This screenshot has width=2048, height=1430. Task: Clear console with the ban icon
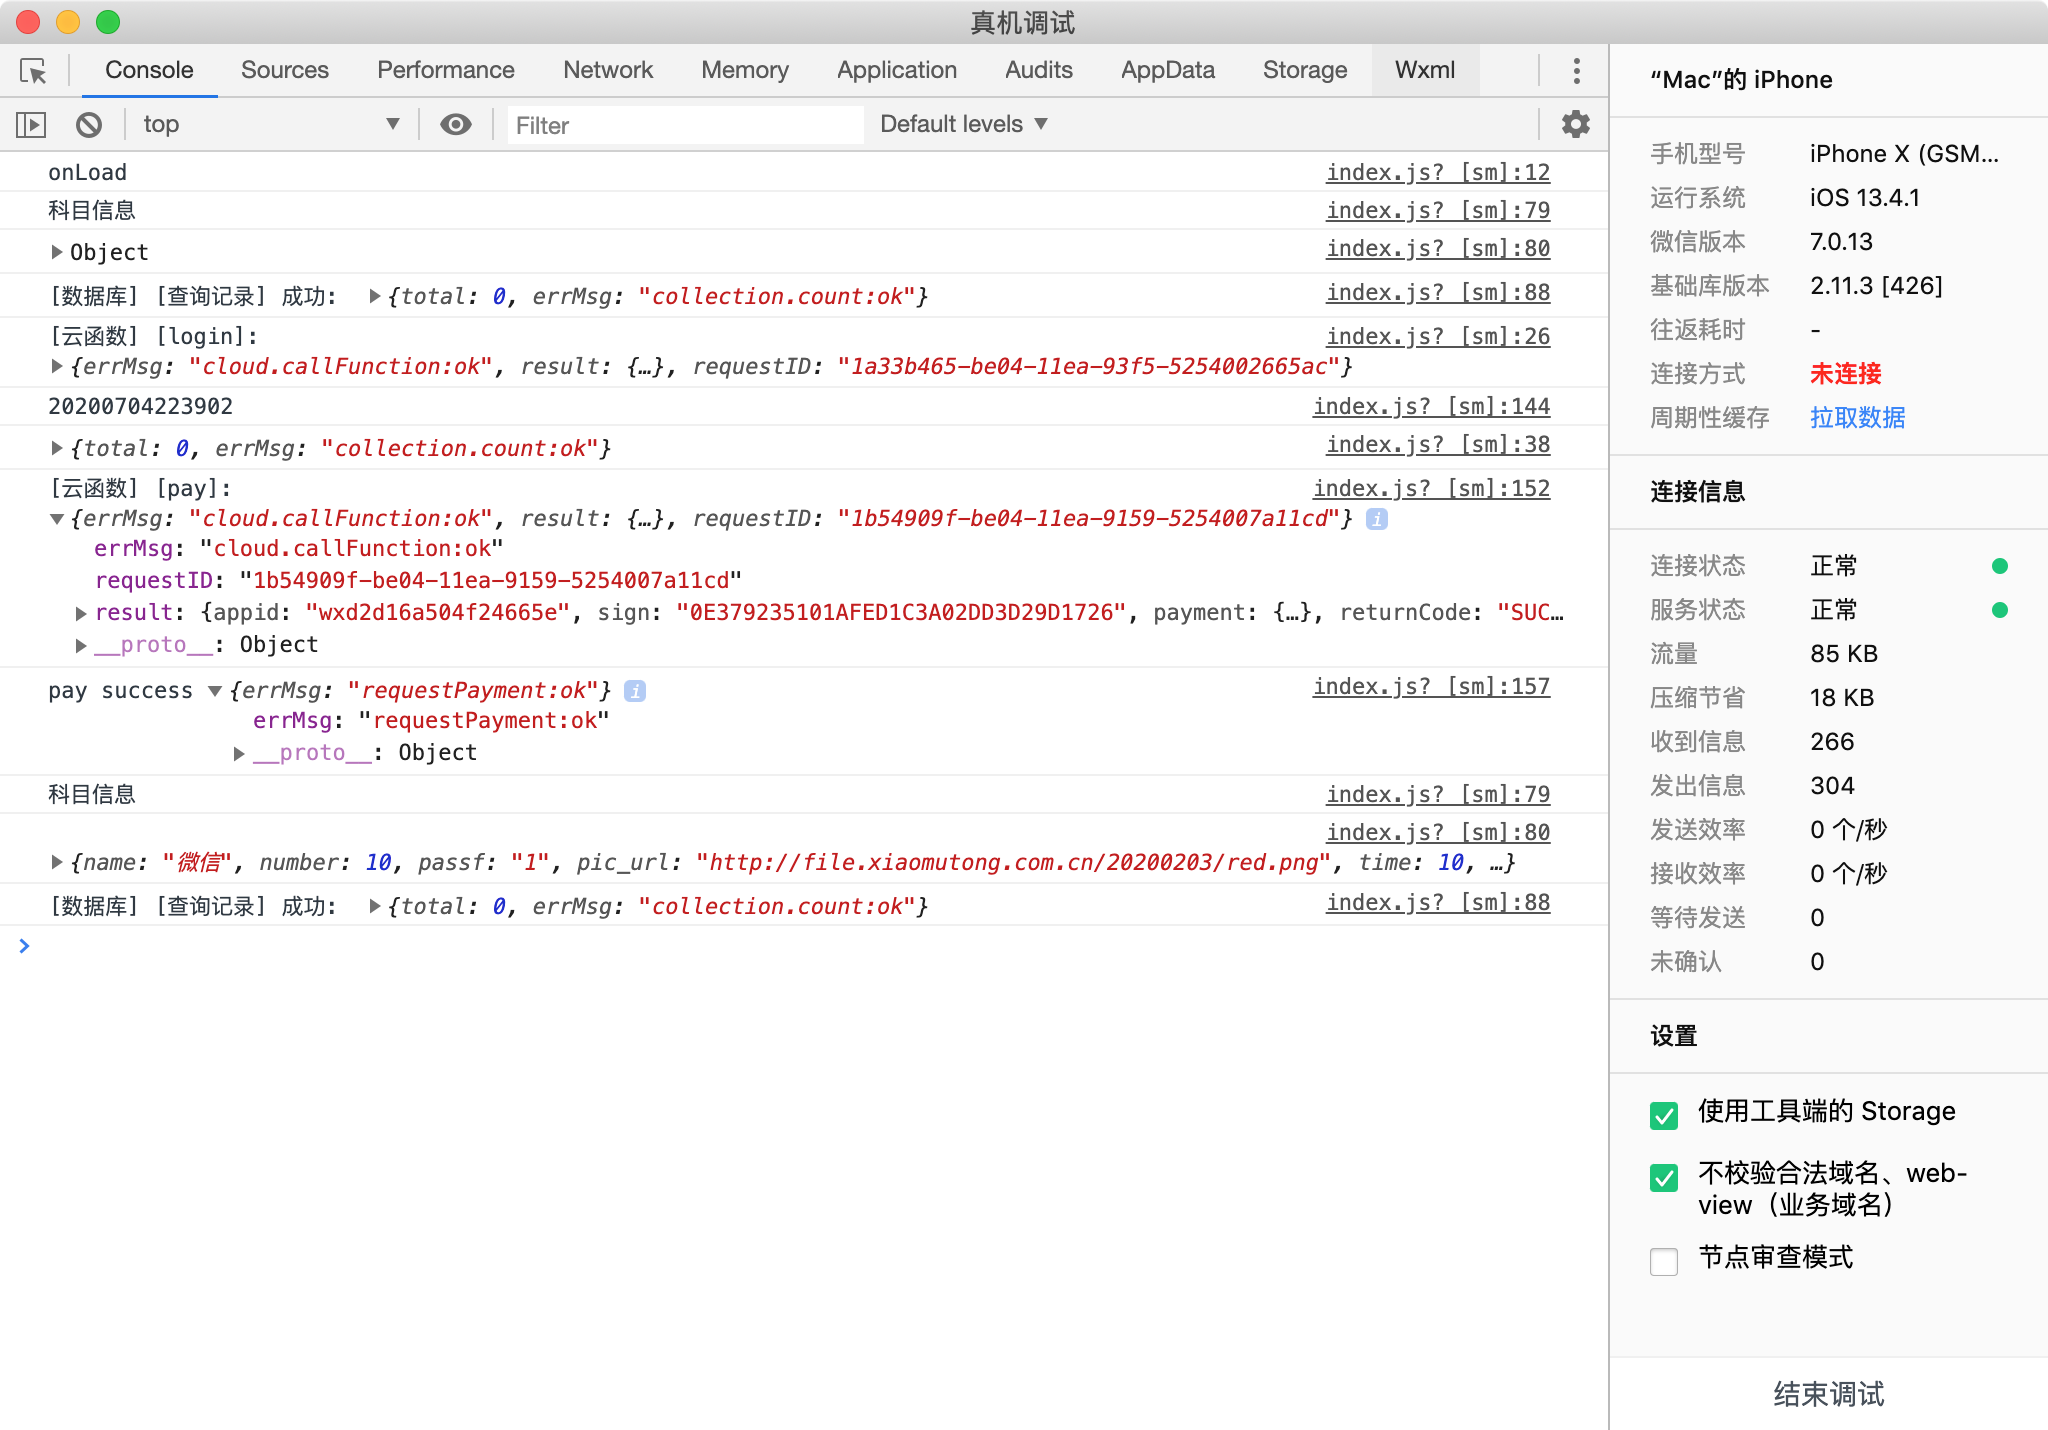click(89, 125)
